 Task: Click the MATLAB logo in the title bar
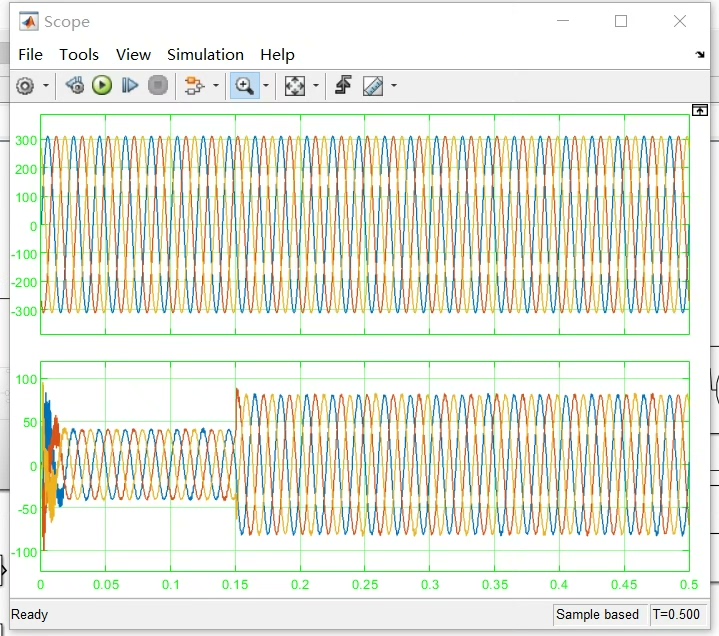28,22
